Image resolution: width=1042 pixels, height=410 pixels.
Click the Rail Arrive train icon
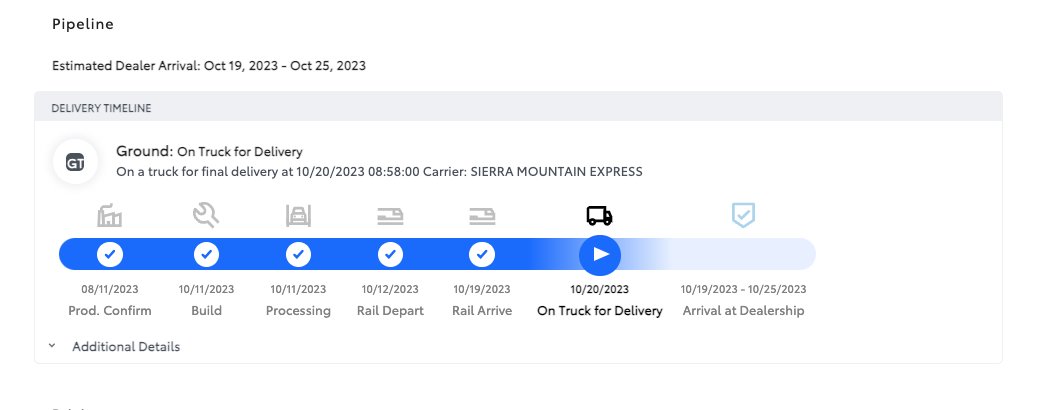tap(482, 216)
